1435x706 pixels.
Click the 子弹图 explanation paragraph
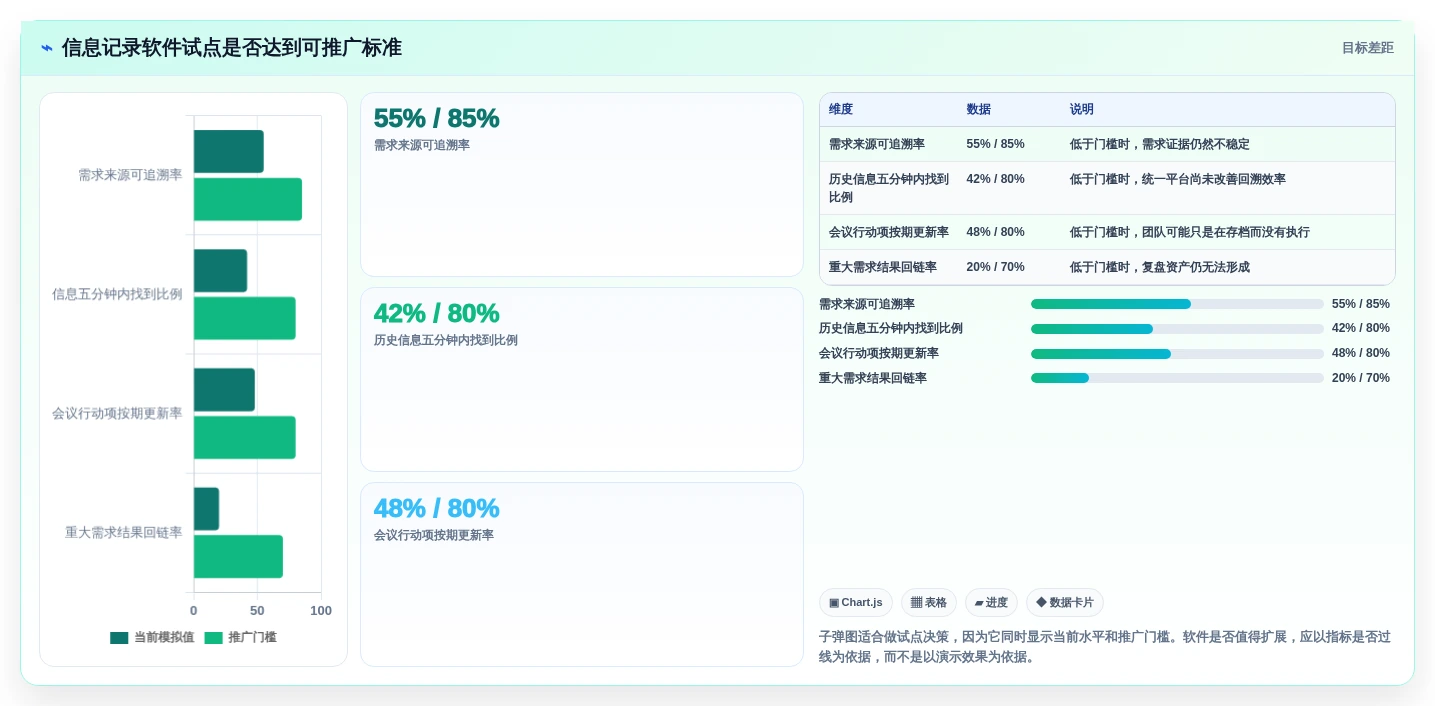tap(1105, 647)
